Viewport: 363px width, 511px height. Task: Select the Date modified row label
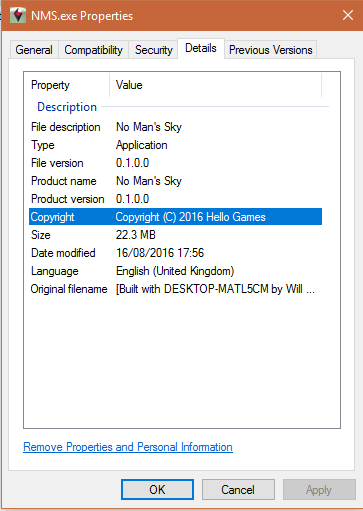[63, 253]
